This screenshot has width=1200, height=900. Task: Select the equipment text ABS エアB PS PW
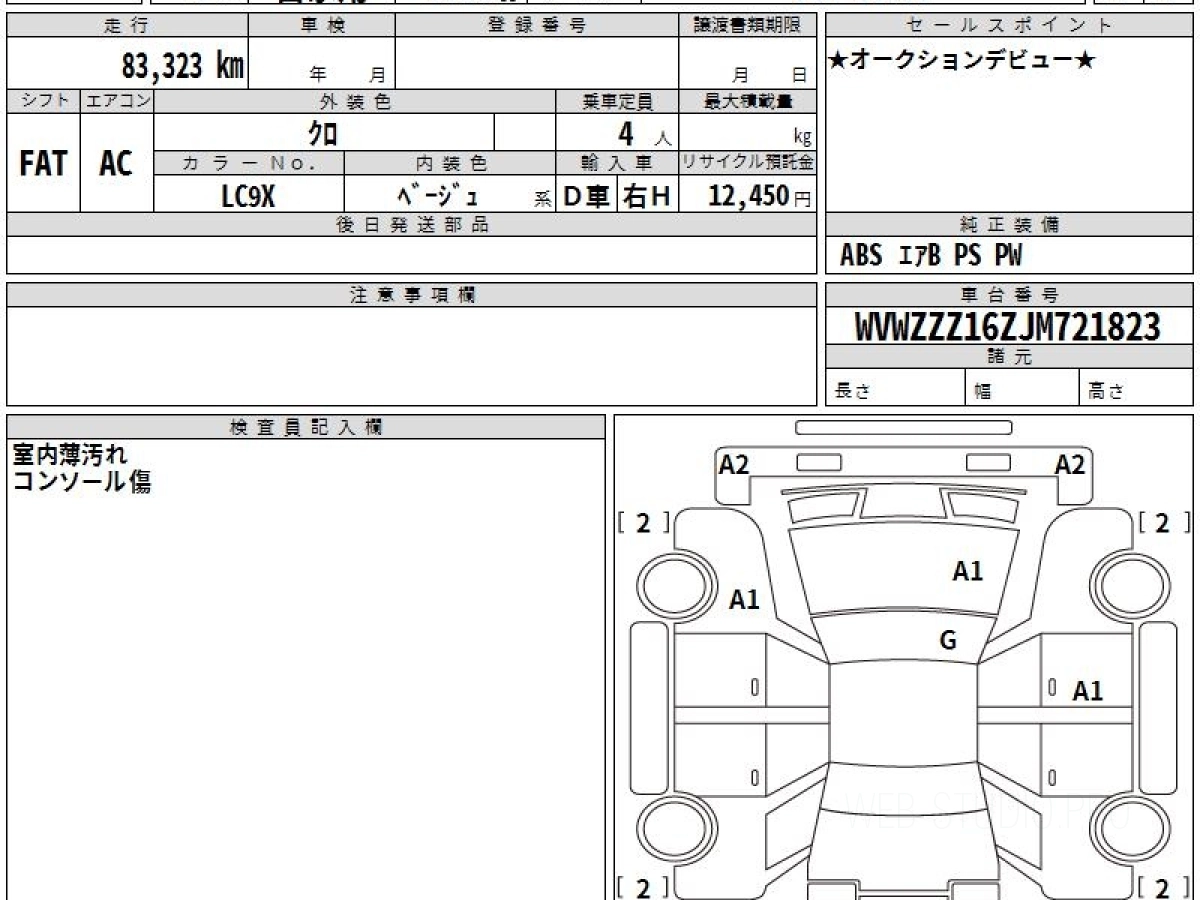931,256
